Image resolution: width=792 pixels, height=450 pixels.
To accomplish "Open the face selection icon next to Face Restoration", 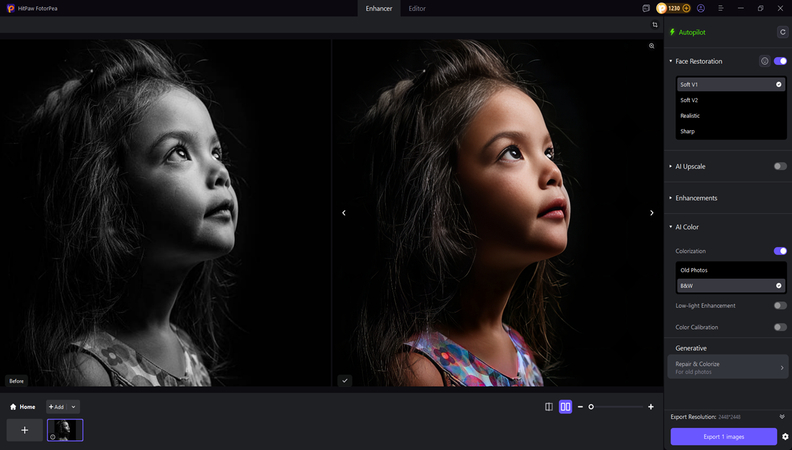I will coord(765,61).
